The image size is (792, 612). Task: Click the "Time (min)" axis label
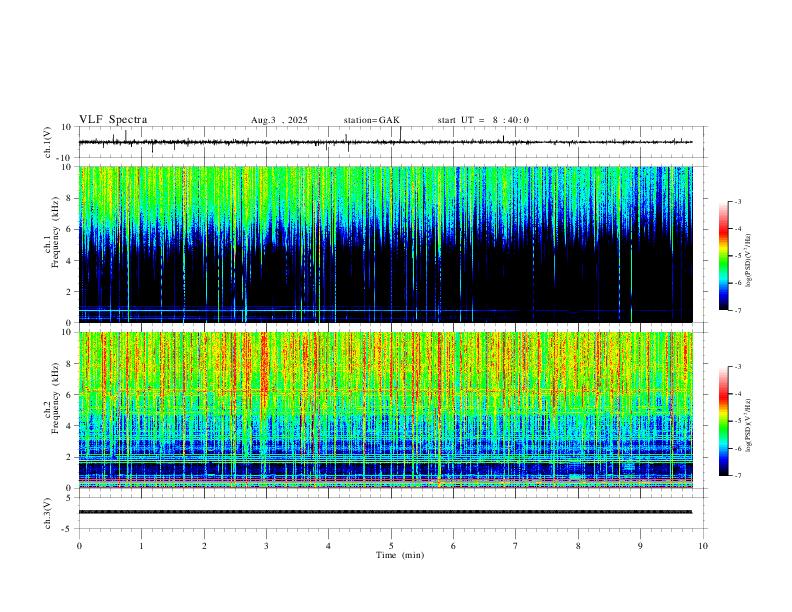pyautogui.click(x=400, y=555)
